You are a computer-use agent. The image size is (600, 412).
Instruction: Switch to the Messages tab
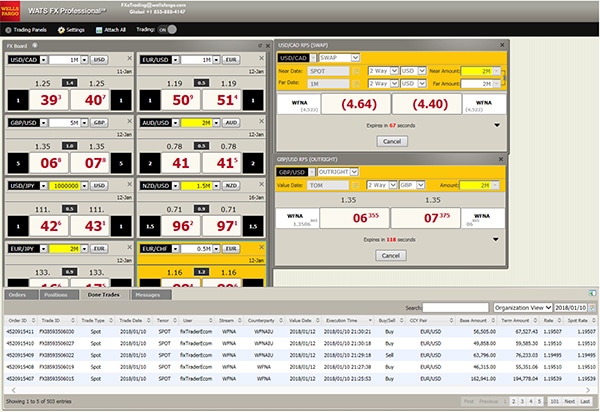(151, 295)
